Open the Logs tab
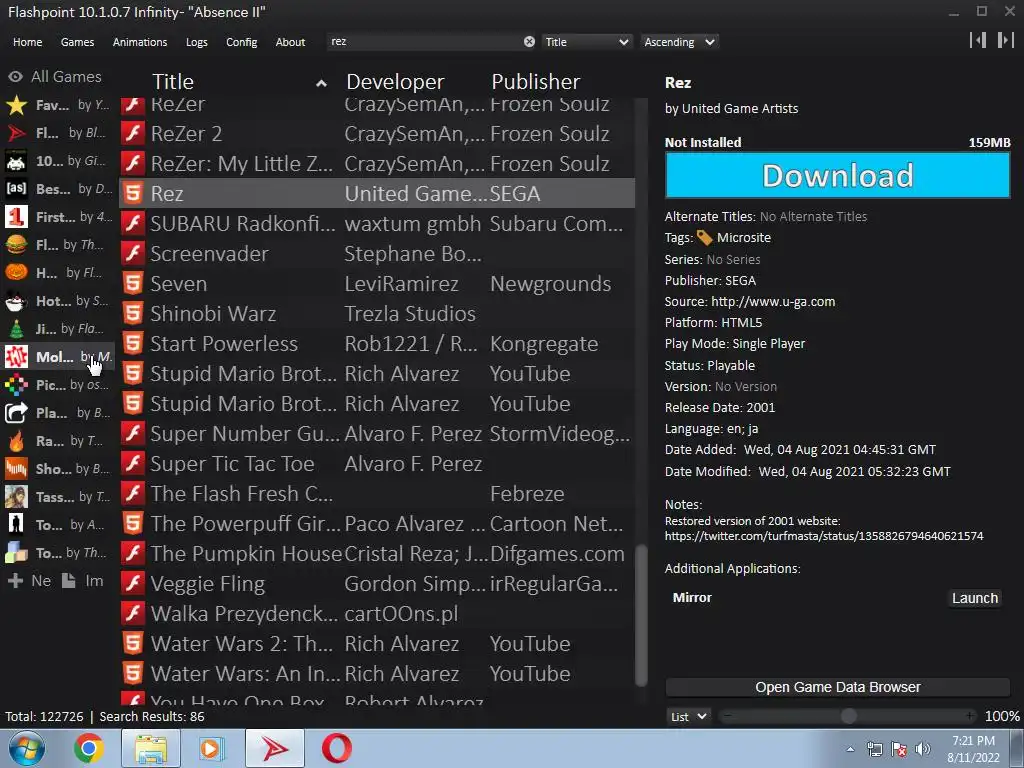Image resolution: width=1024 pixels, height=768 pixels. (x=197, y=42)
